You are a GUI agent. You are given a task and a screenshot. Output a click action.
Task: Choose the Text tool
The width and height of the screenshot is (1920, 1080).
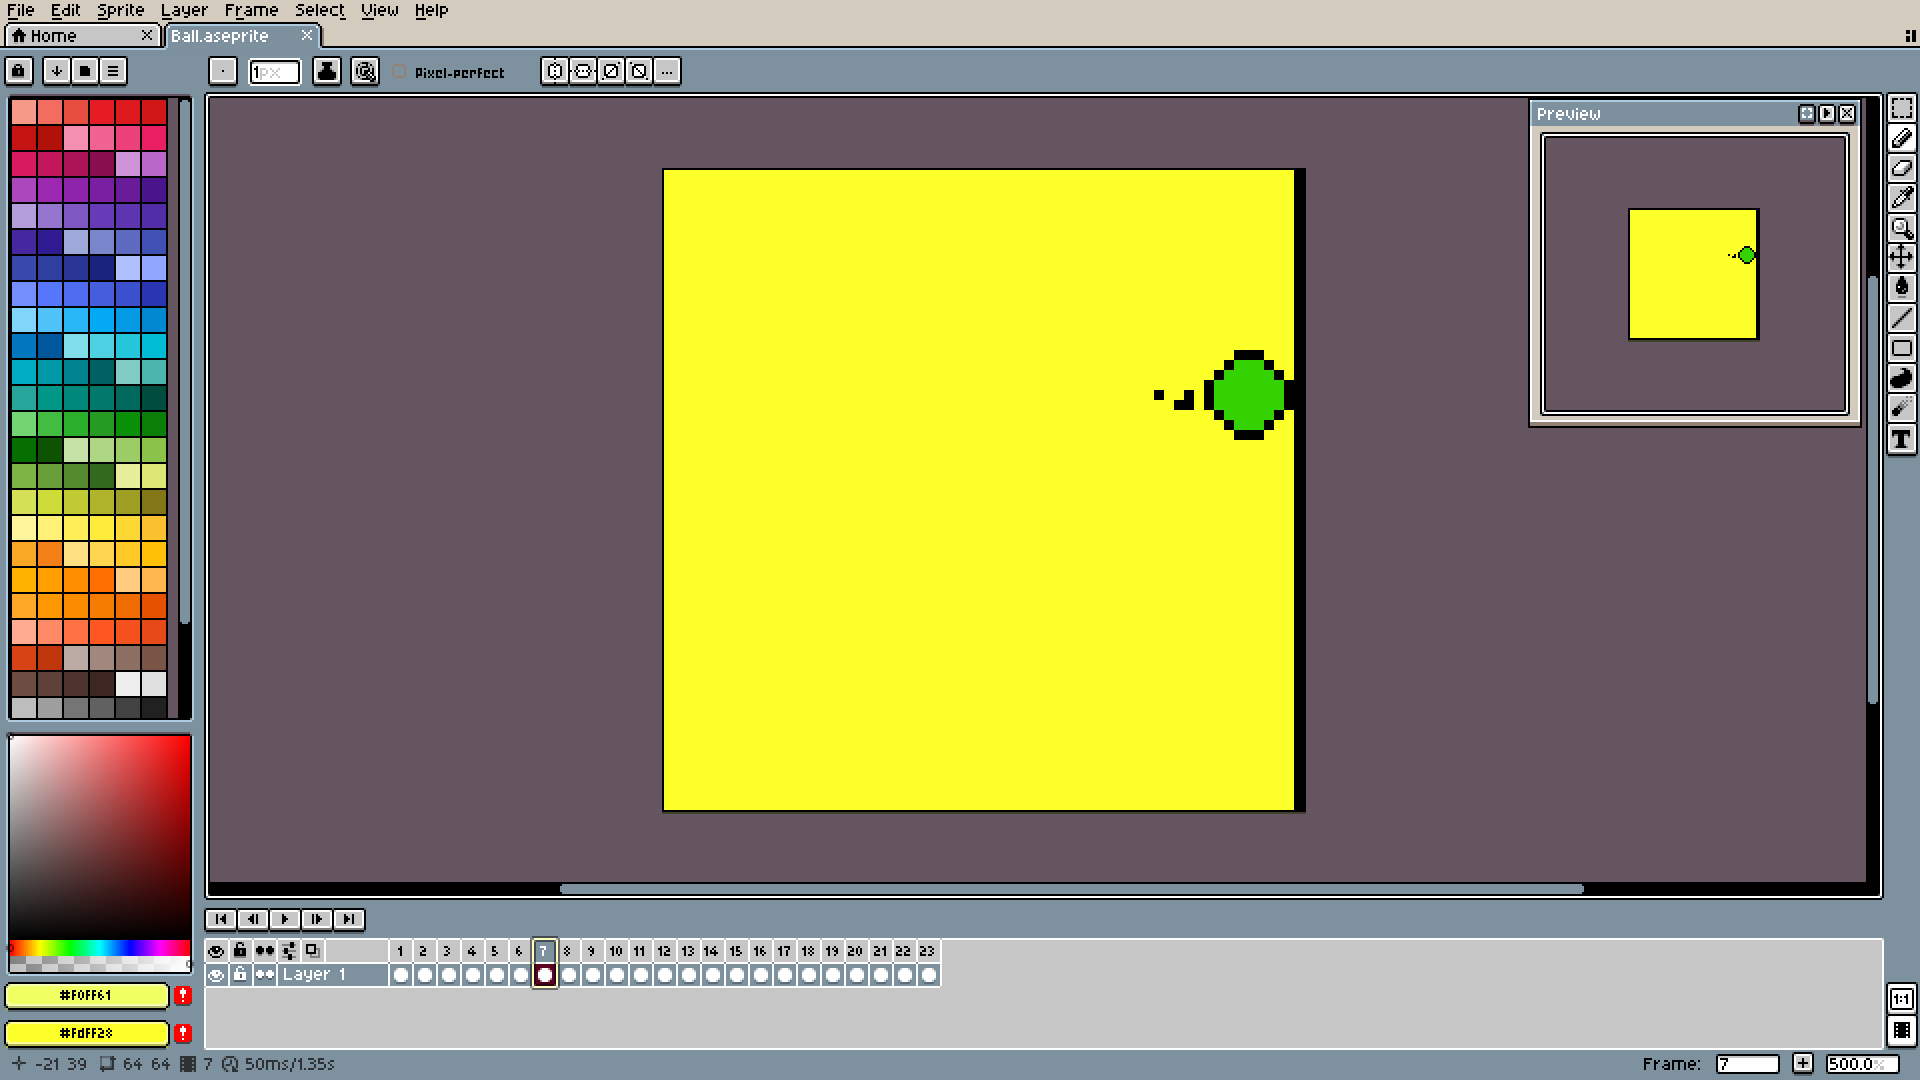coord(1901,439)
